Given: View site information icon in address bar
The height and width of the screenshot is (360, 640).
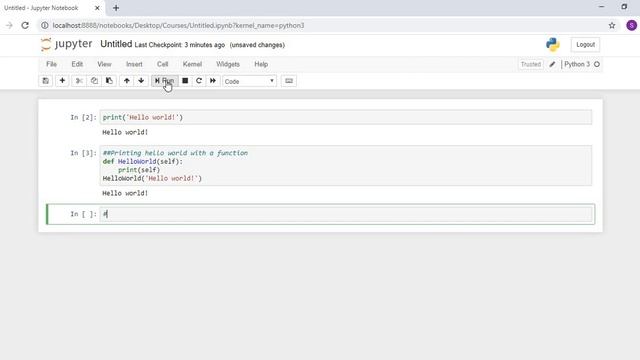Looking at the screenshot, I should coord(44,25).
